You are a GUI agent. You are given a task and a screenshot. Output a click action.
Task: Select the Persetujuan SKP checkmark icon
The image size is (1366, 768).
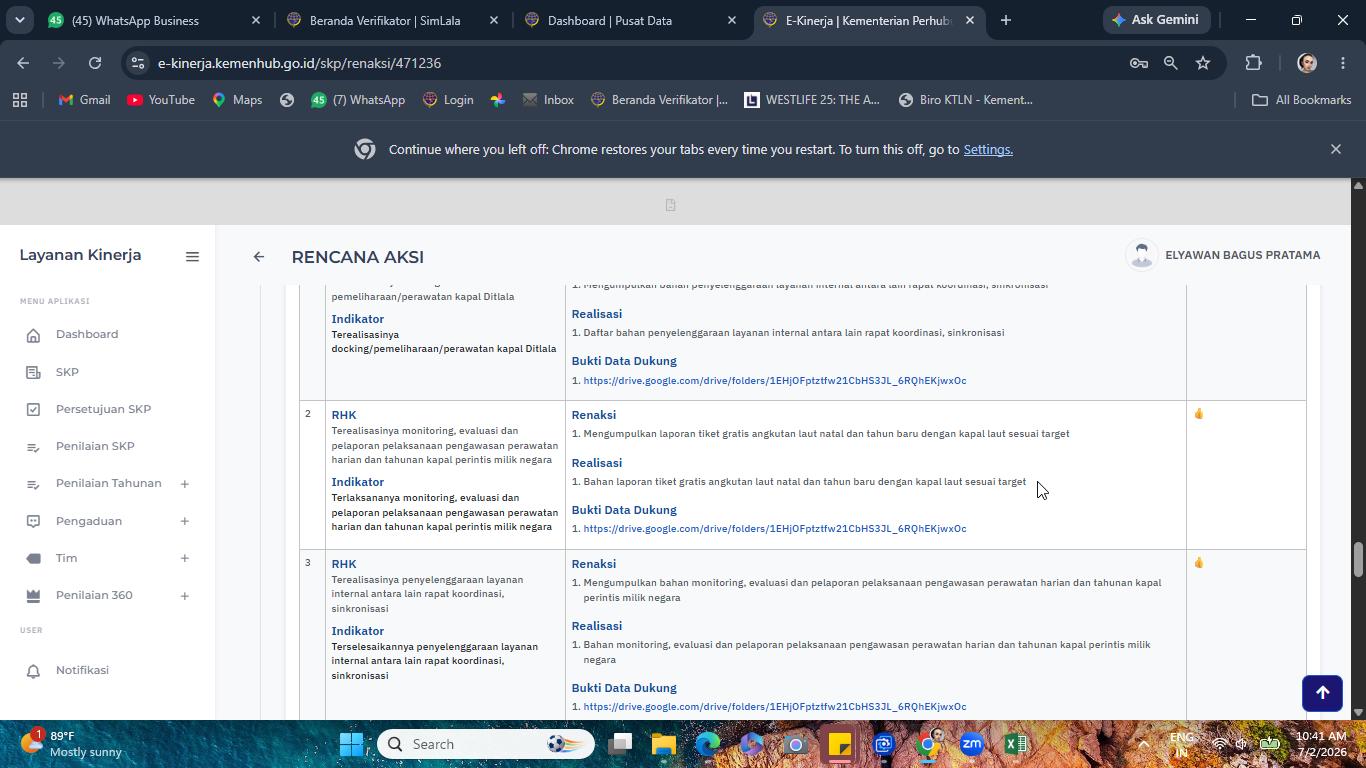pyautogui.click(x=33, y=409)
